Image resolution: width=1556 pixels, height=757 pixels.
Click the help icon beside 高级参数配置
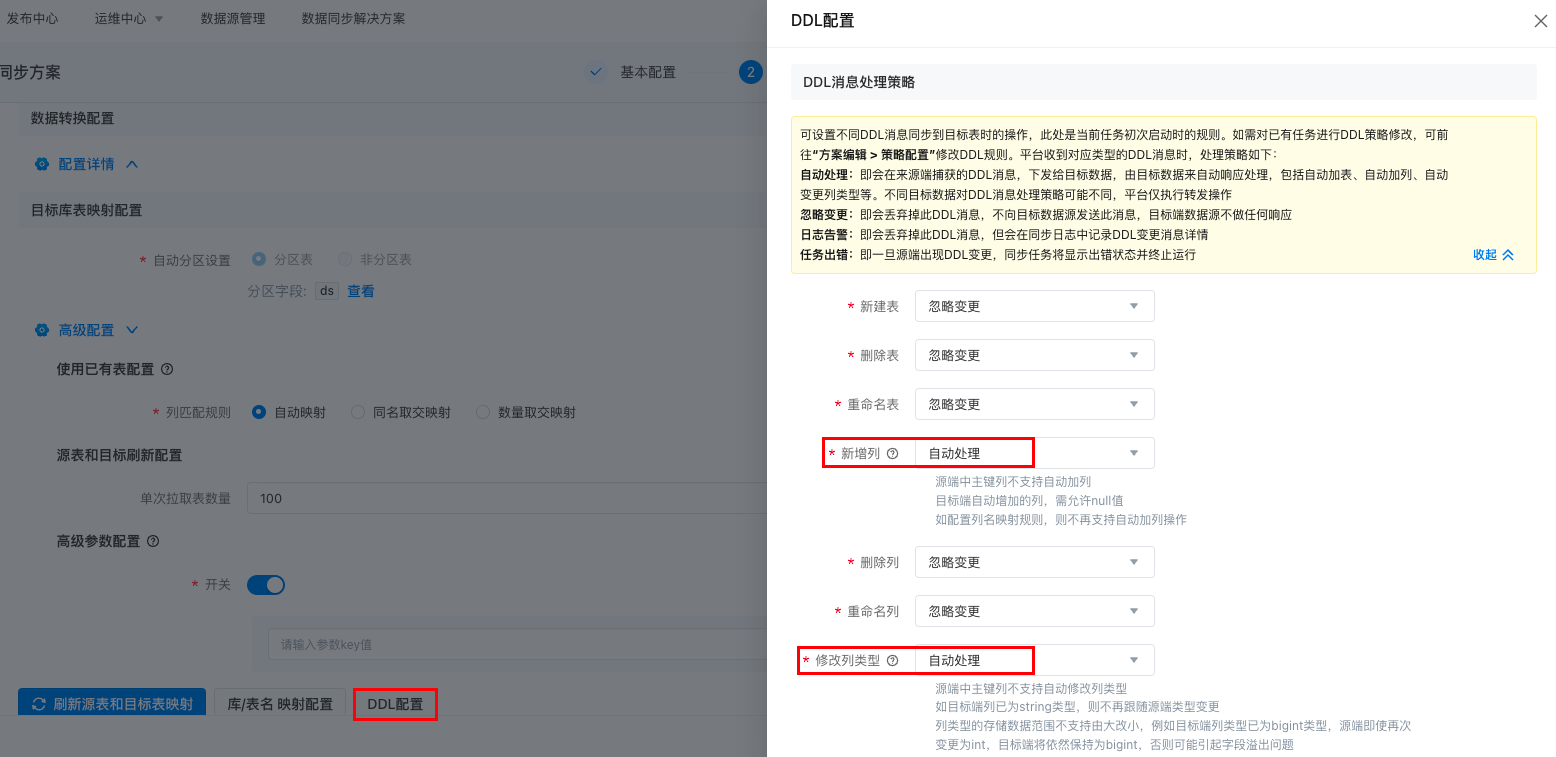(x=153, y=541)
